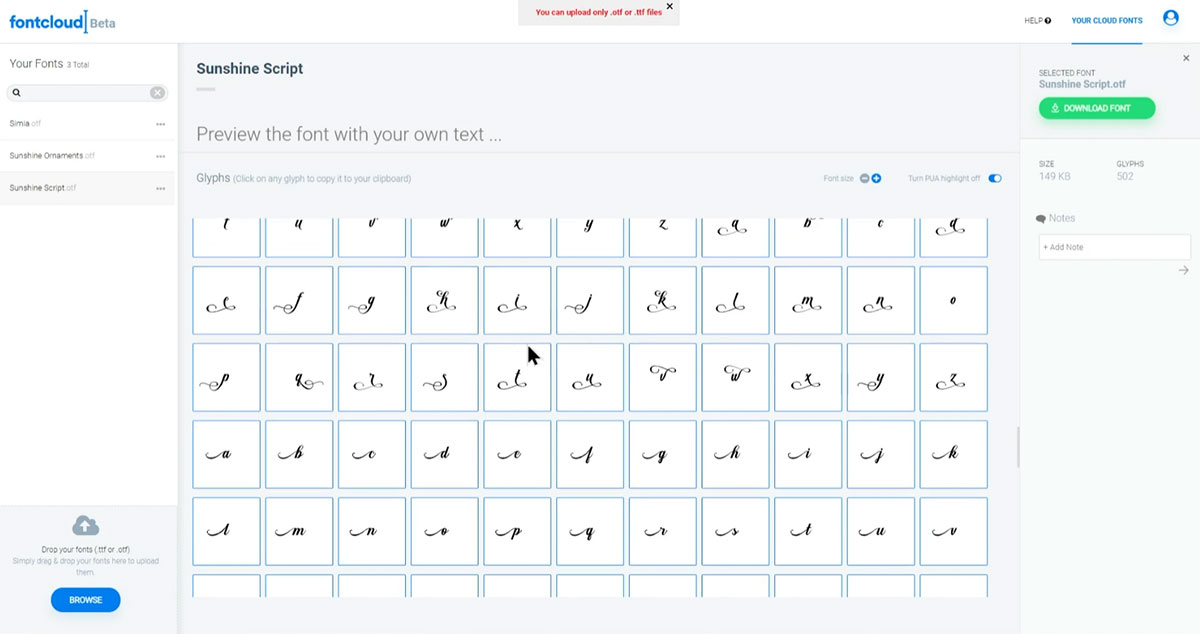Viewport: 1200px width, 634px height.
Task: Click the 'Drop your fonts' upload text
Action: [86, 549]
